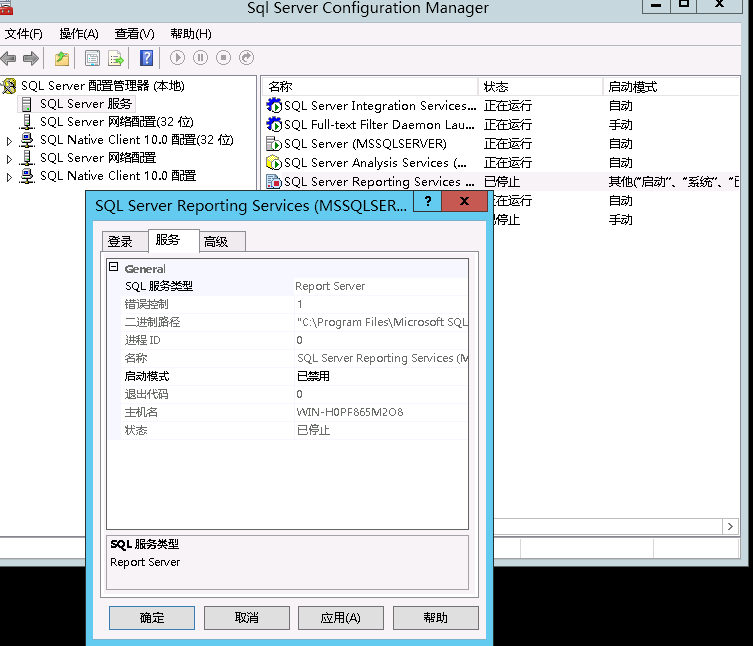
Task: Click the 确定 button
Action: (x=152, y=618)
